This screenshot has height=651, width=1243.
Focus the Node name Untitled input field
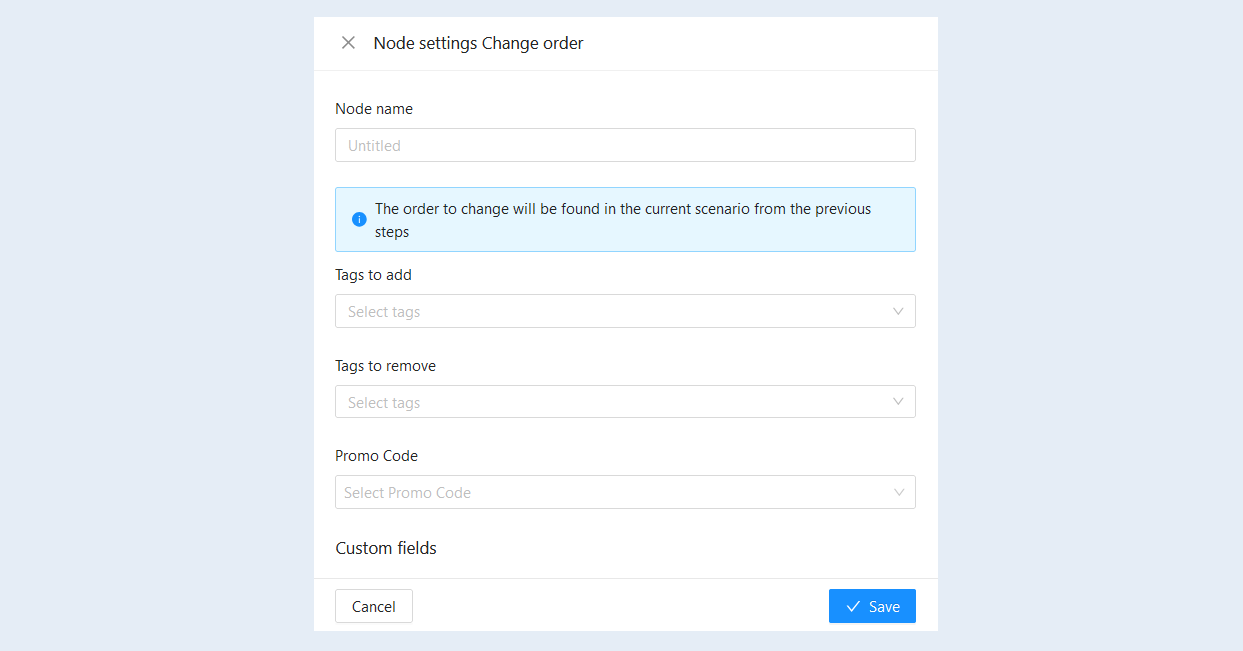click(x=625, y=145)
